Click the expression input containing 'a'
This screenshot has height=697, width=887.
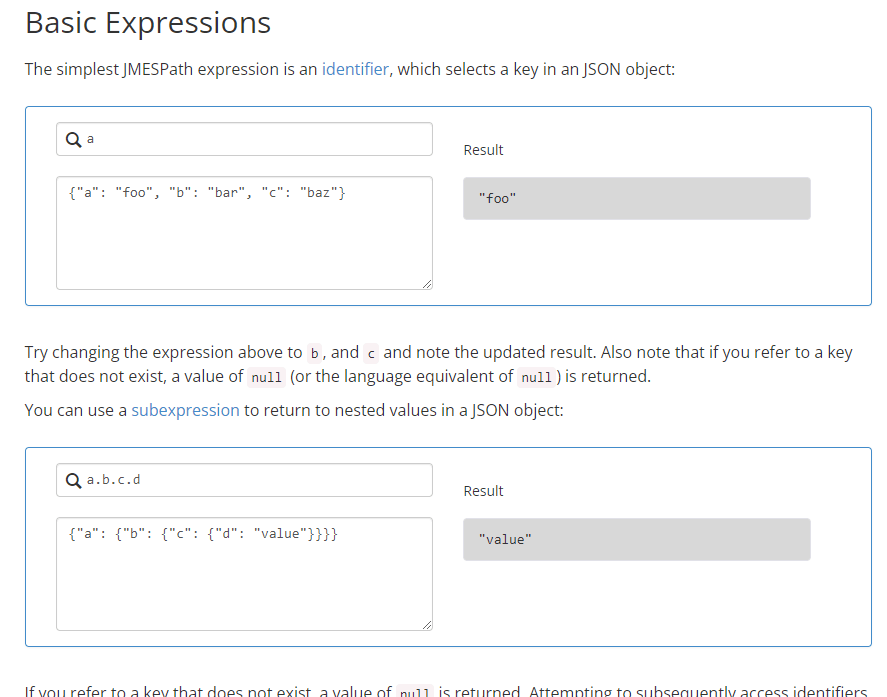point(244,139)
